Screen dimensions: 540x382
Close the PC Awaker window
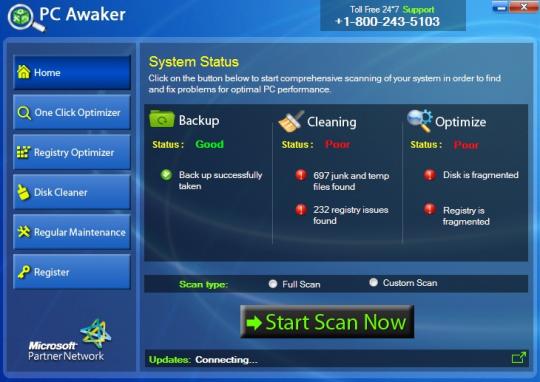point(523,7)
